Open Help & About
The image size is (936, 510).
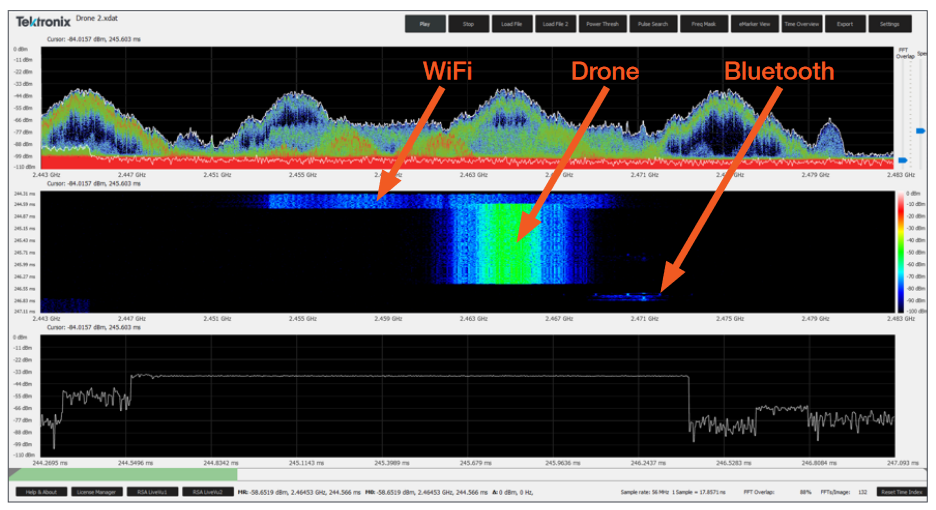40,492
